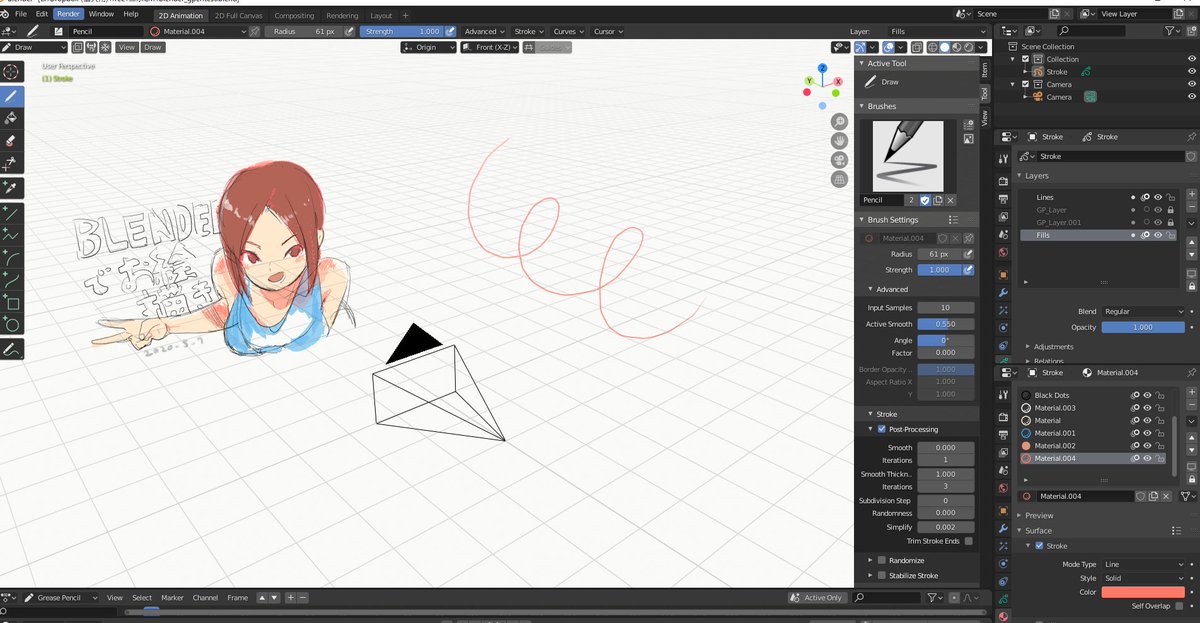Remove layer with the minus button
This screenshot has height=623, width=1200.
click(1191, 207)
